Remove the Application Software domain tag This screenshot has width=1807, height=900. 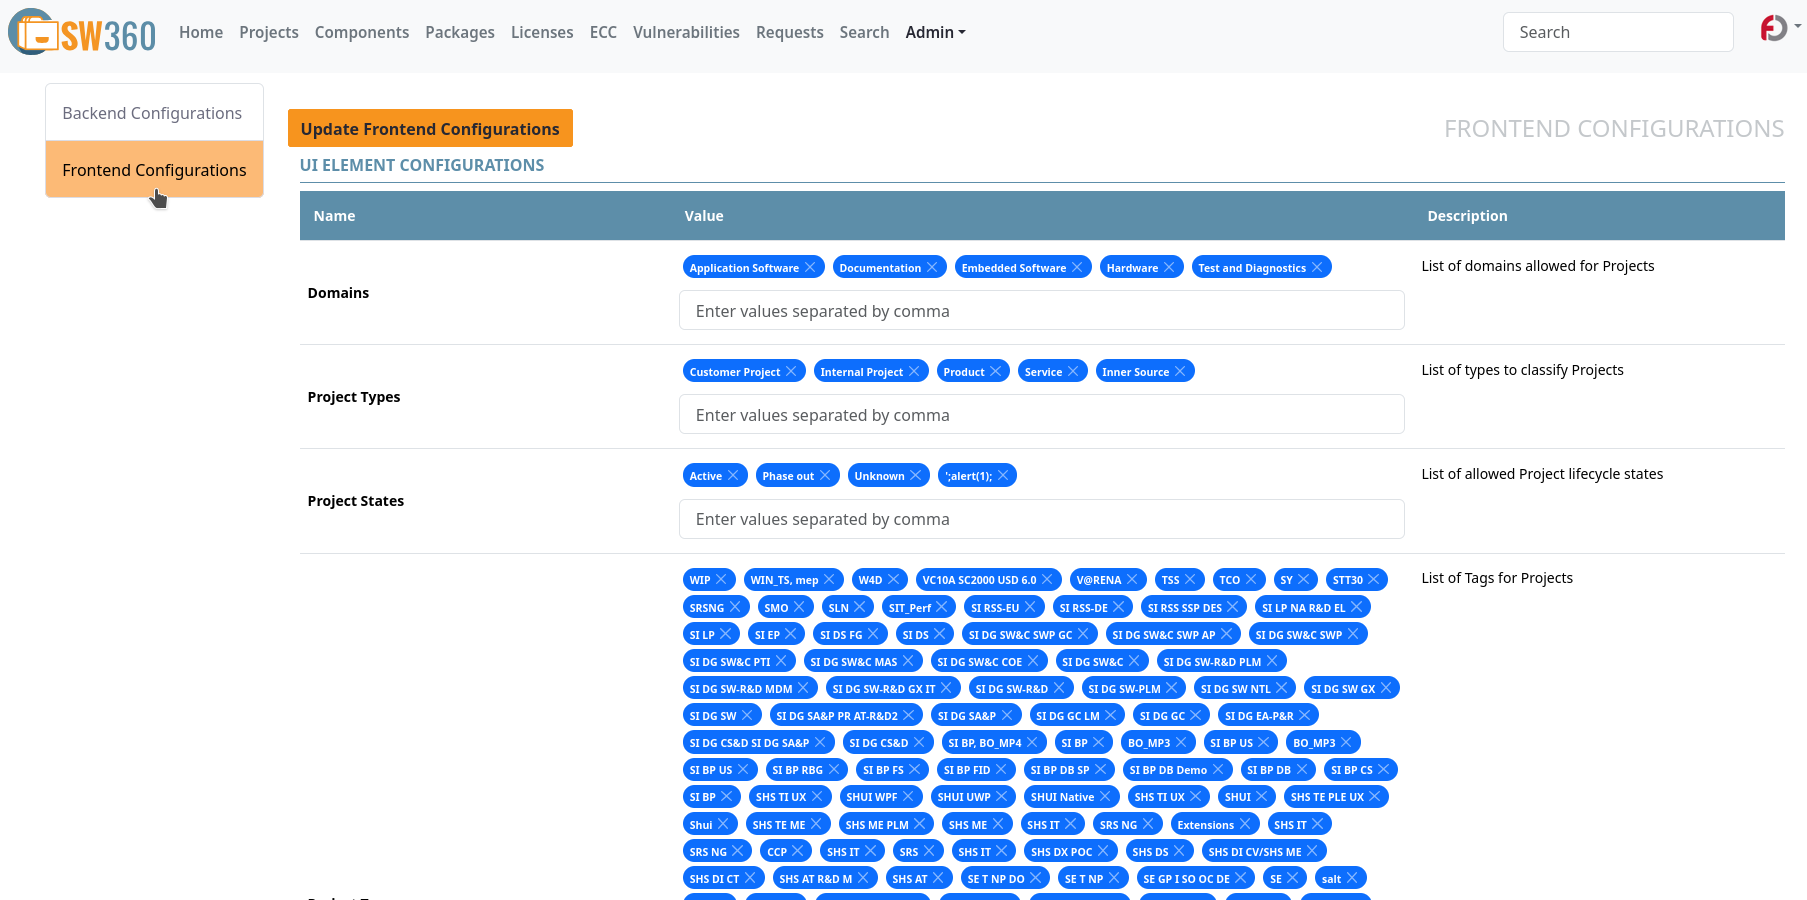810,267
